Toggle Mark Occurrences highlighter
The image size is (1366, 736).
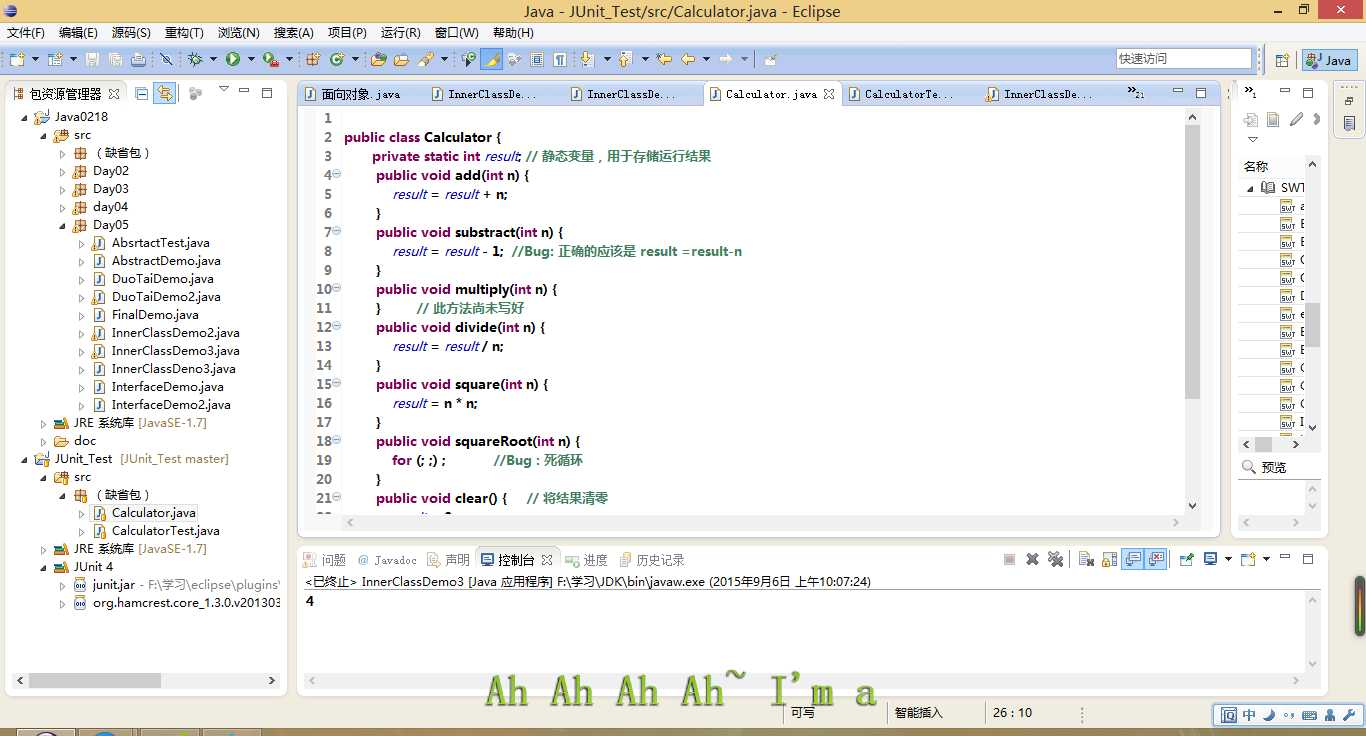(491, 60)
